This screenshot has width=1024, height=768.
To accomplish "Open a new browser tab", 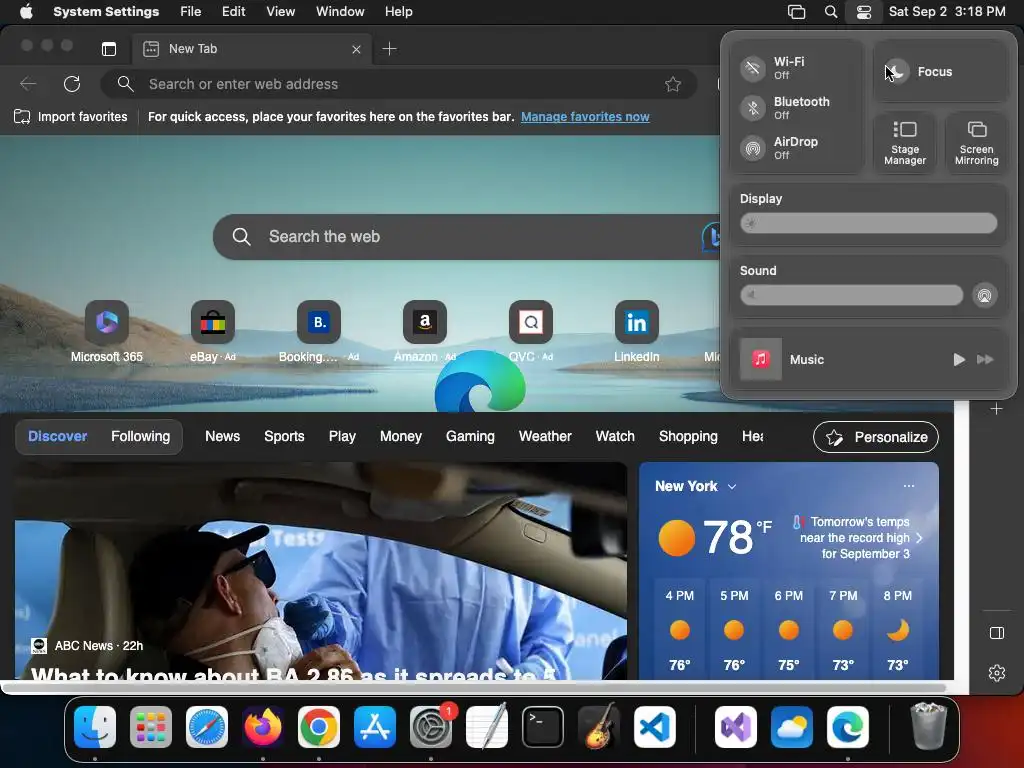I will coord(389,49).
